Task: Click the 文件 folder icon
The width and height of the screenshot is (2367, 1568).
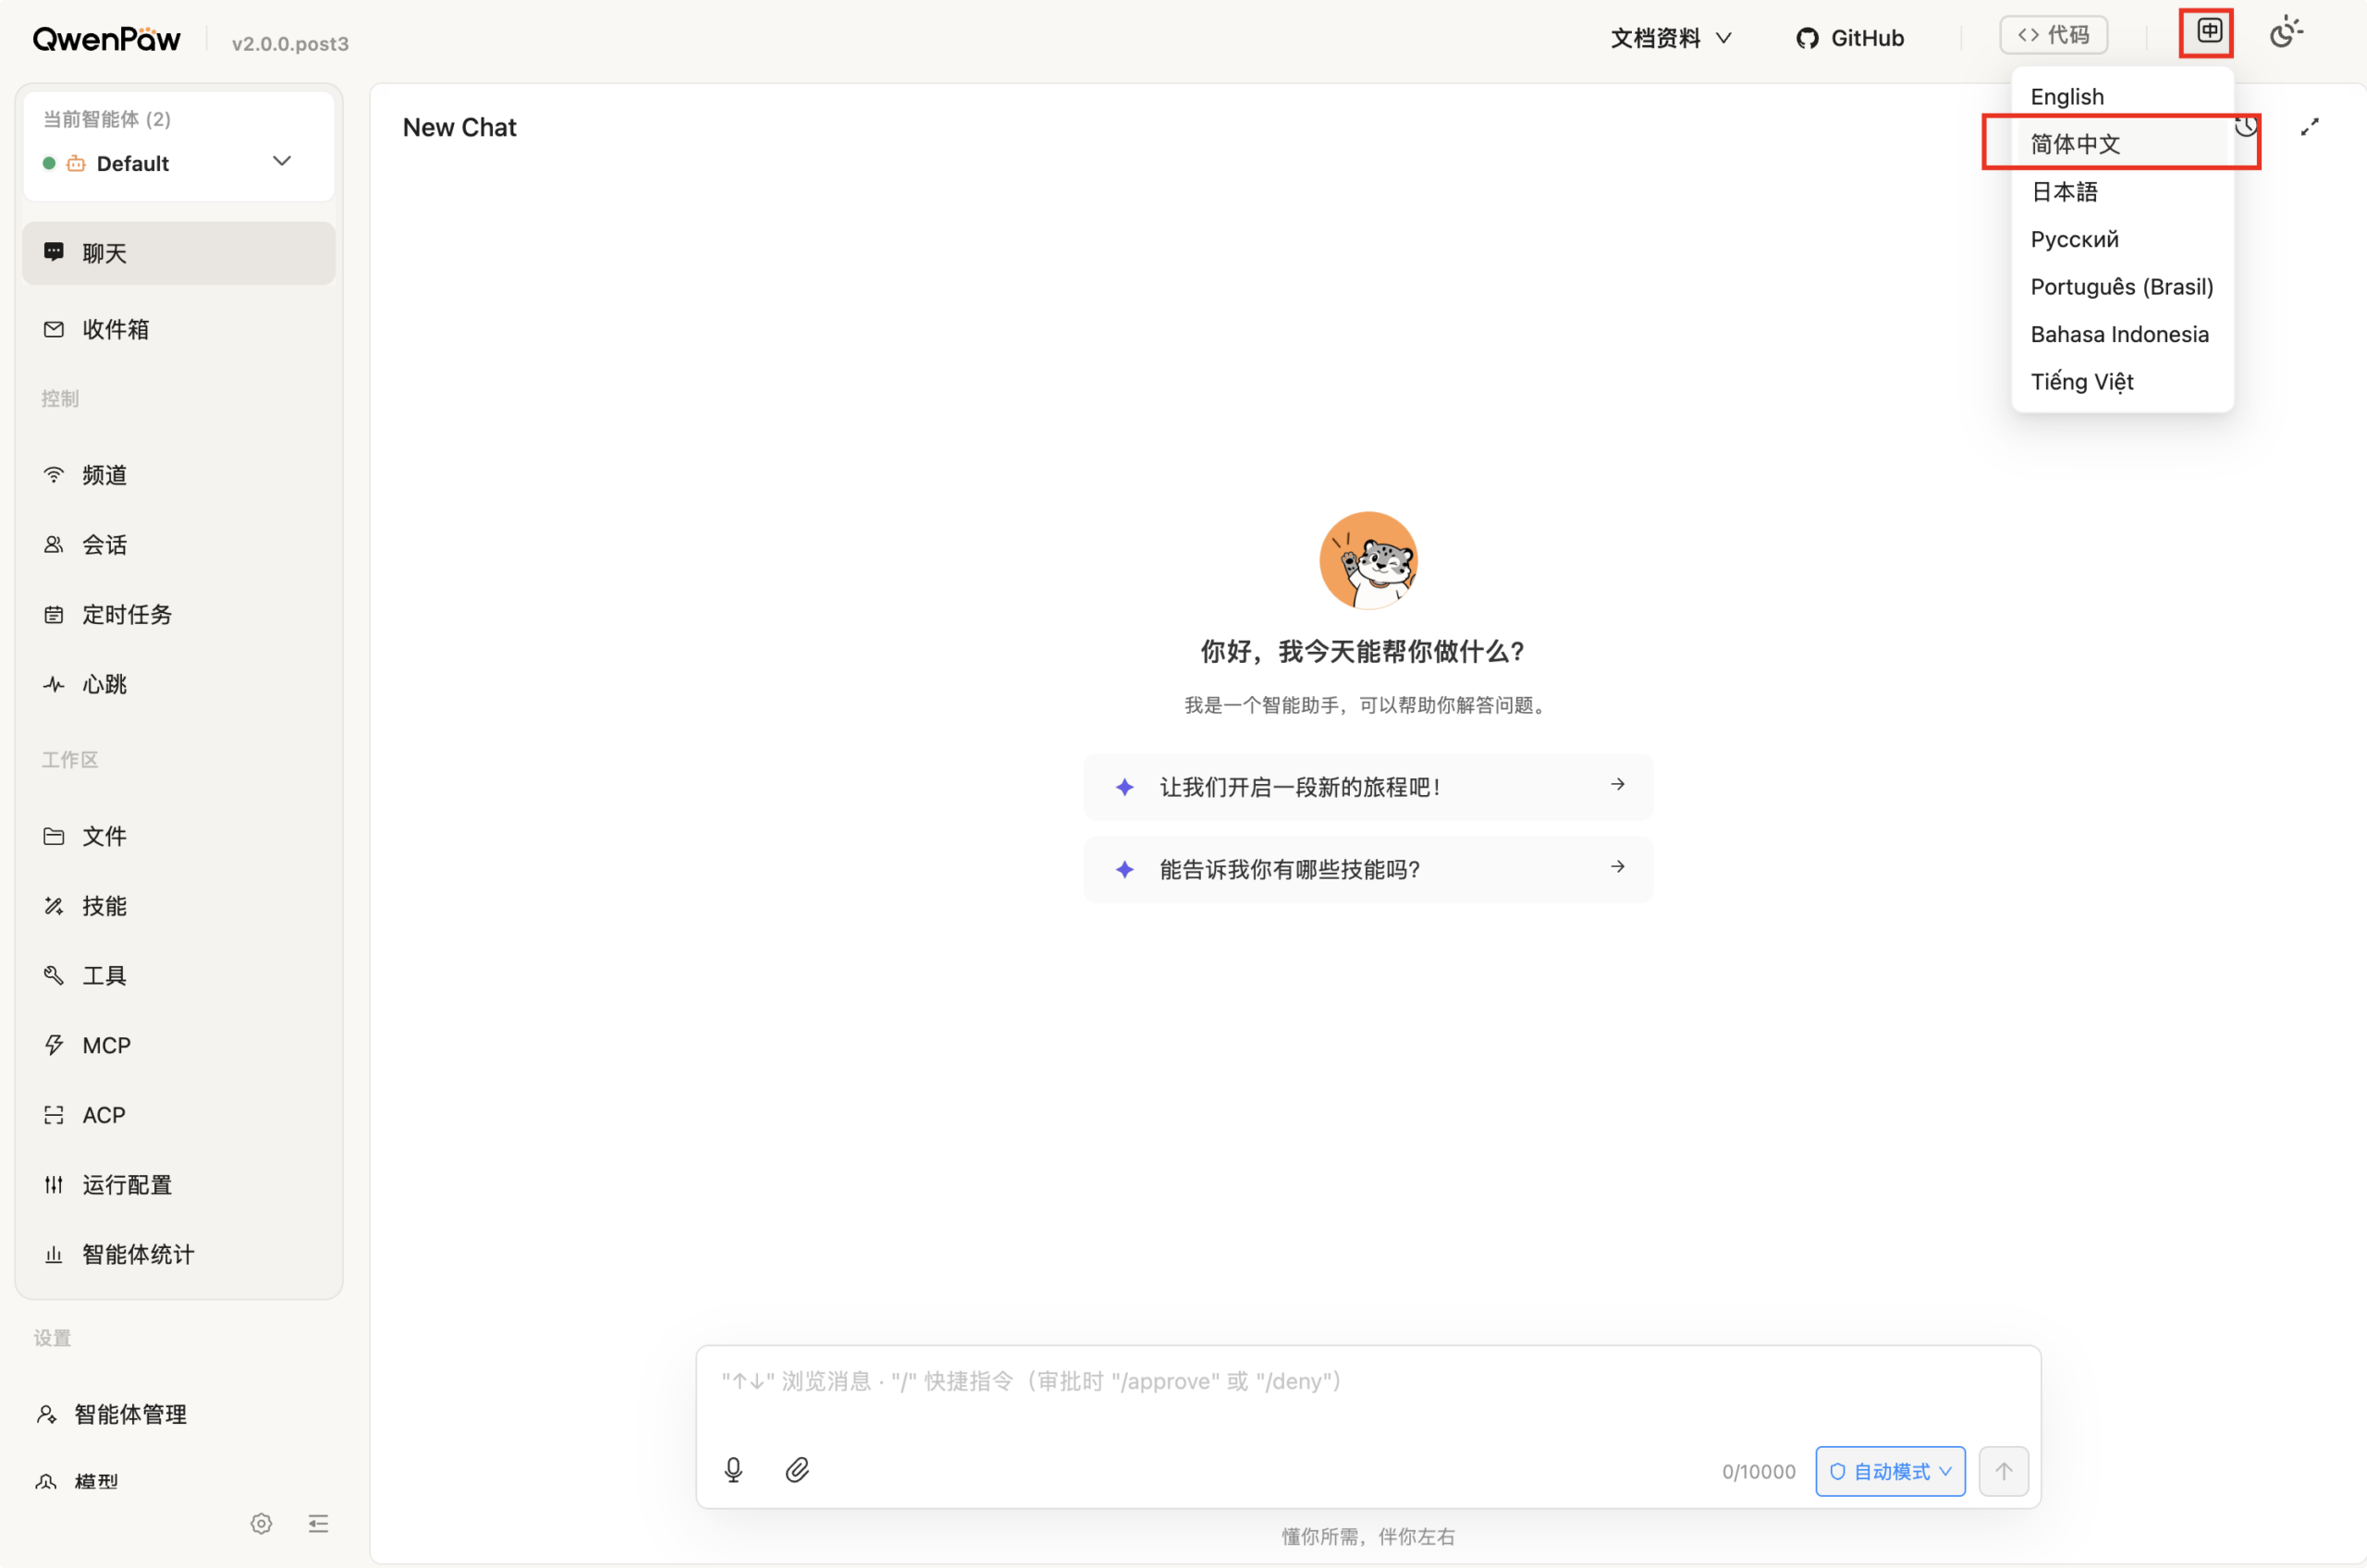Action: pyautogui.click(x=54, y=836)
